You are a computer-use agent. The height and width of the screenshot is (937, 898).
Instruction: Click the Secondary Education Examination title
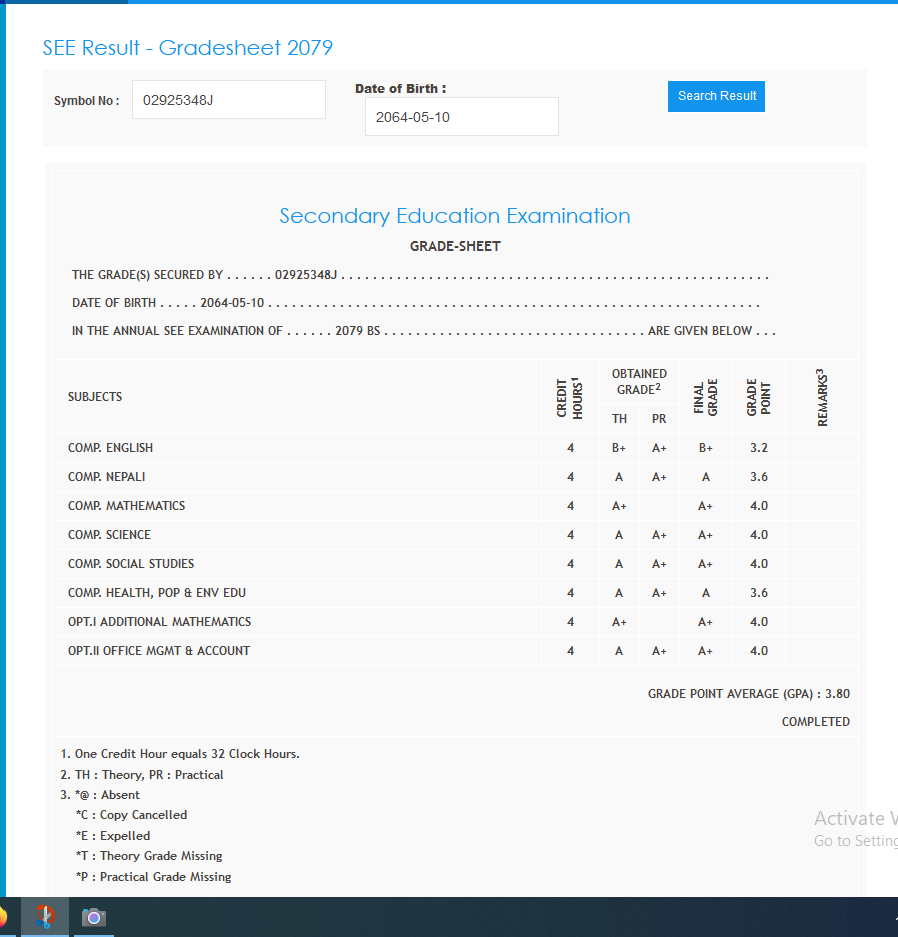(x=454, y=216)
